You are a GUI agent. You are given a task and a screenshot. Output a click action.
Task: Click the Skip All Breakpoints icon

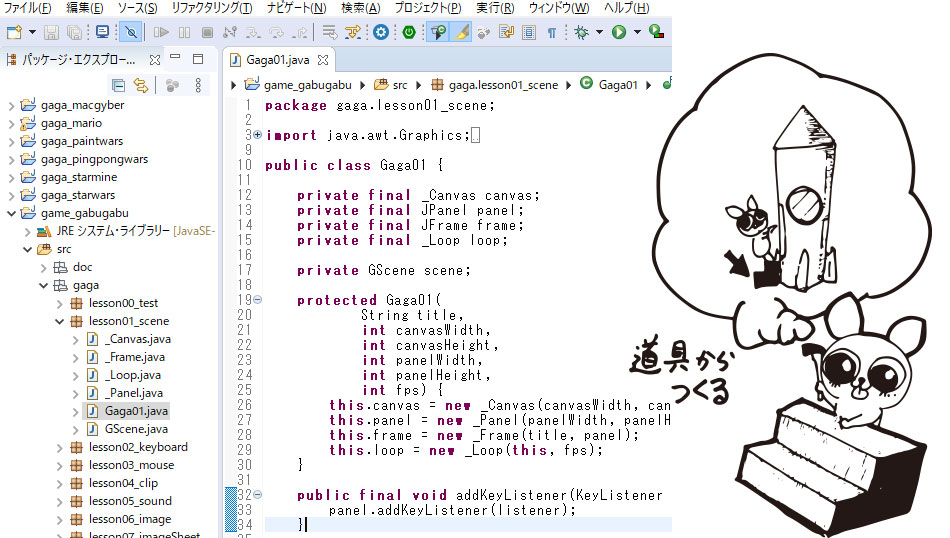(130, 32)
